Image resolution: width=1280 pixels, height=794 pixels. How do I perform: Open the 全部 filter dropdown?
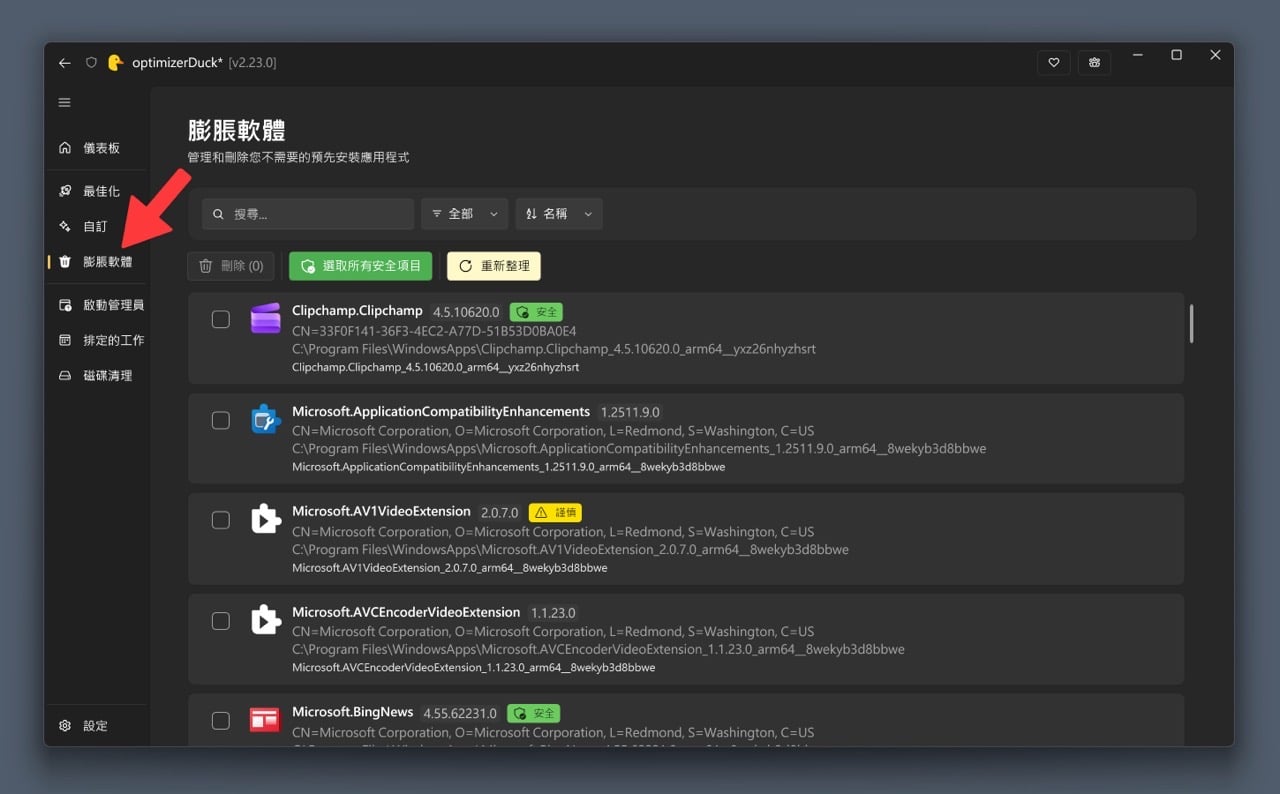(464, 214)
